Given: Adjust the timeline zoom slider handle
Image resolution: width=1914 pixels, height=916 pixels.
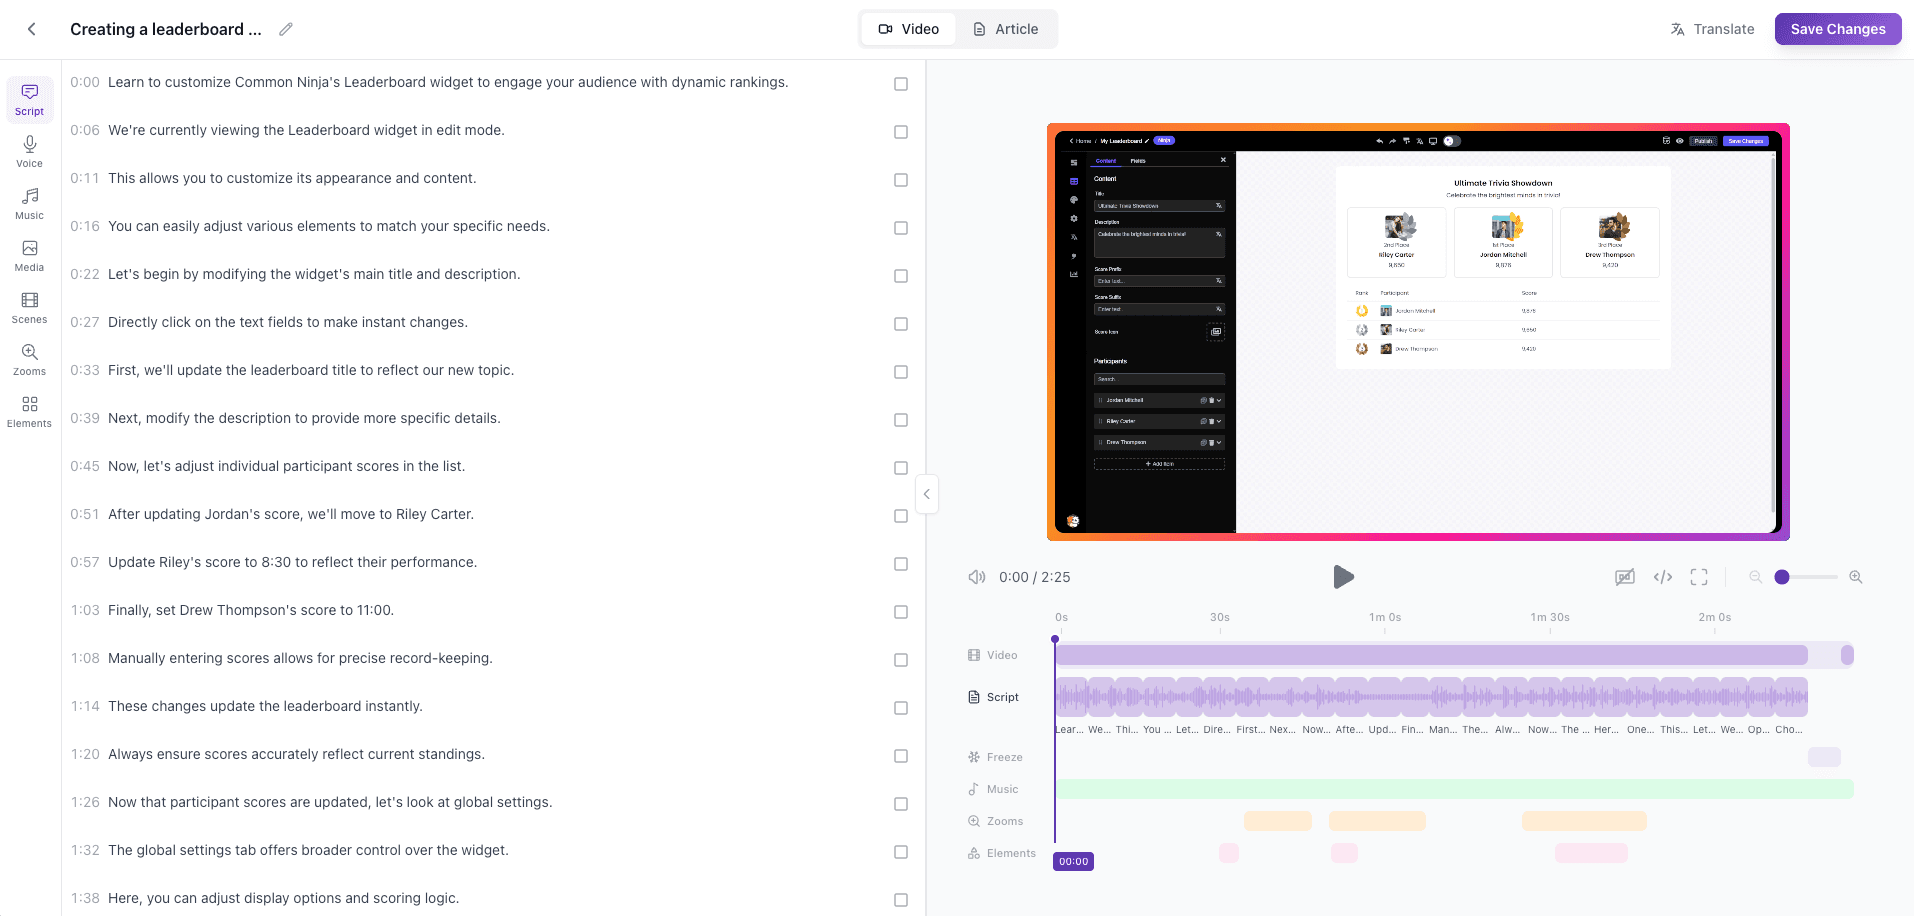Looking at the screenshot, I should pos(1781,577).
